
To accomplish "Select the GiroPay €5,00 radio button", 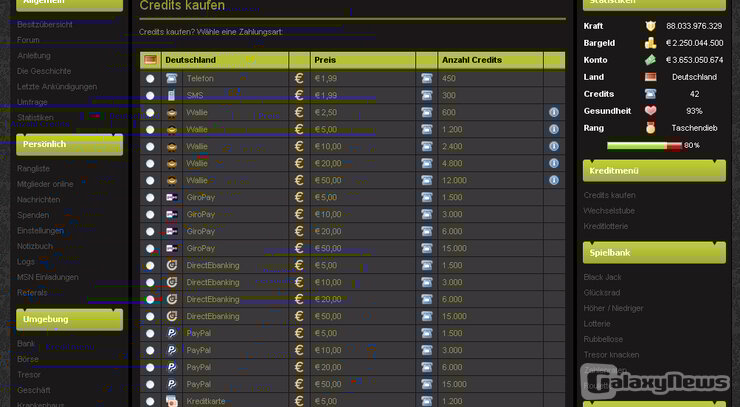I will click(150, 198).
